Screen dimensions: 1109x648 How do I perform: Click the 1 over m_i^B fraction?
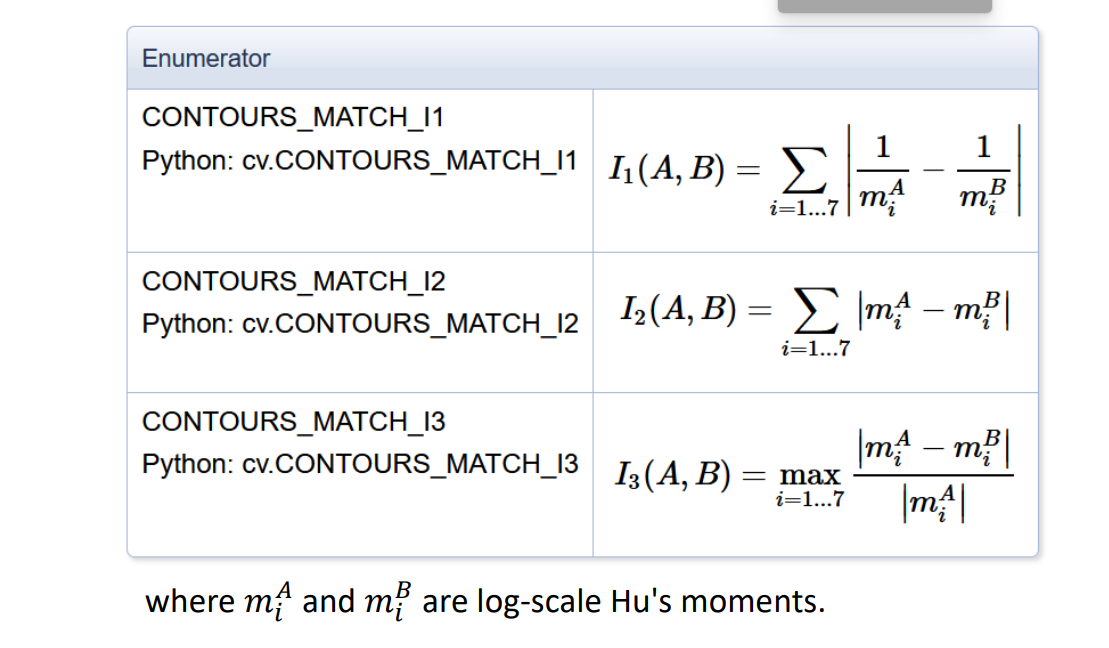(983, 173)
